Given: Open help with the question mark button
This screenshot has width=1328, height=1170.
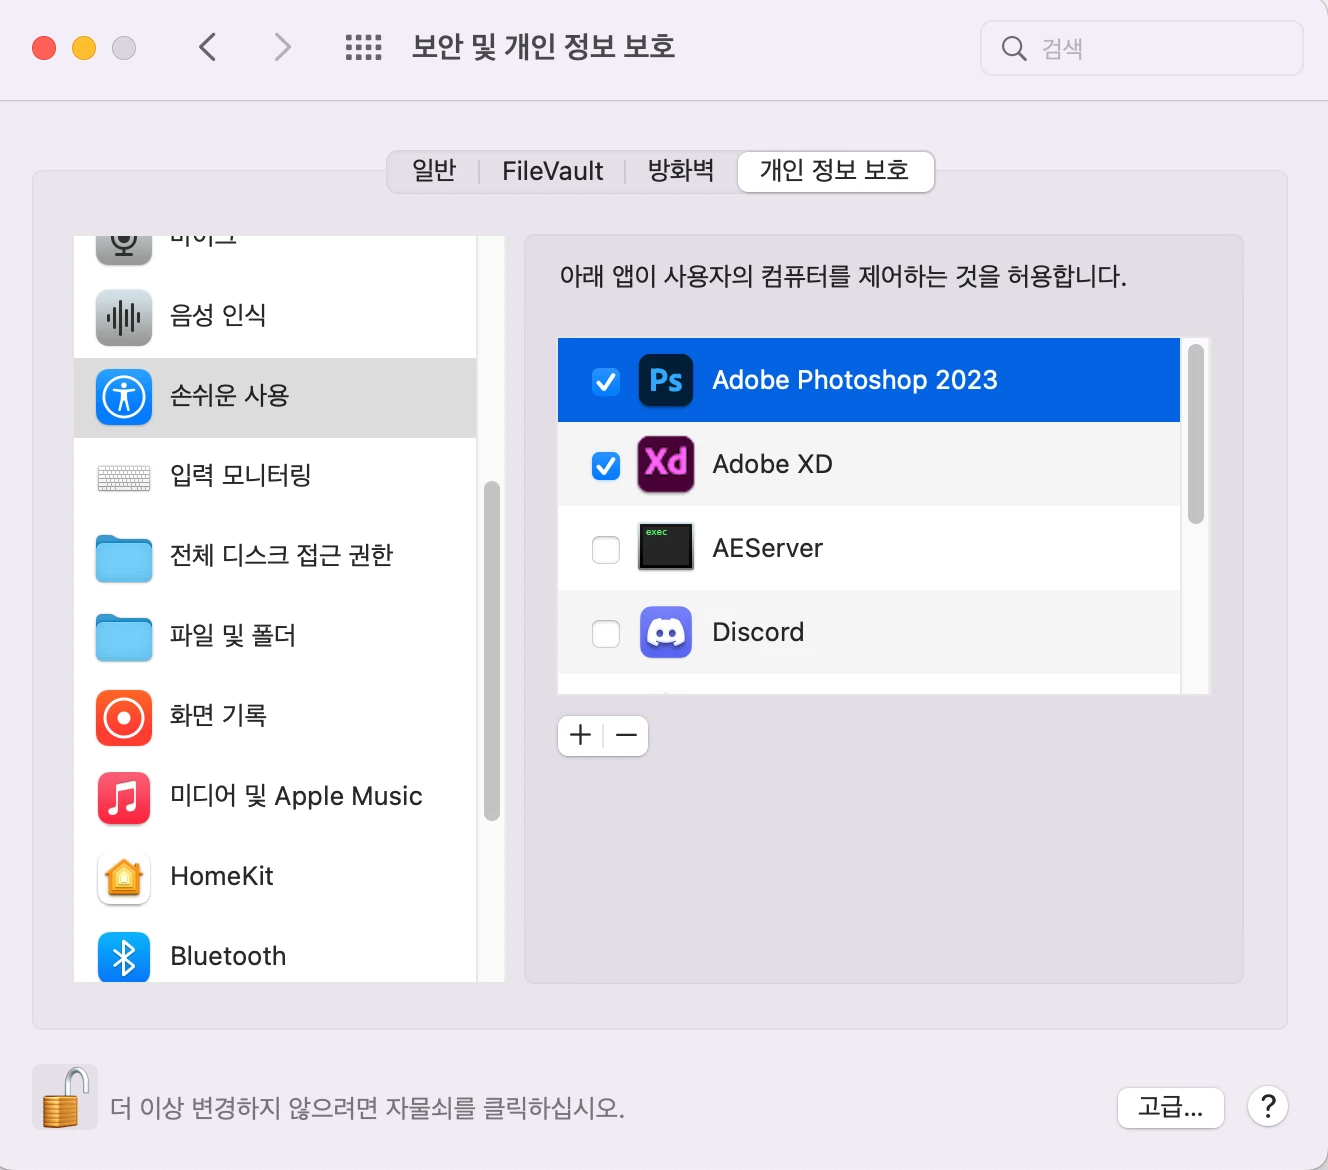Looking at the screenshot, I should click(x=1268, y=1106).
